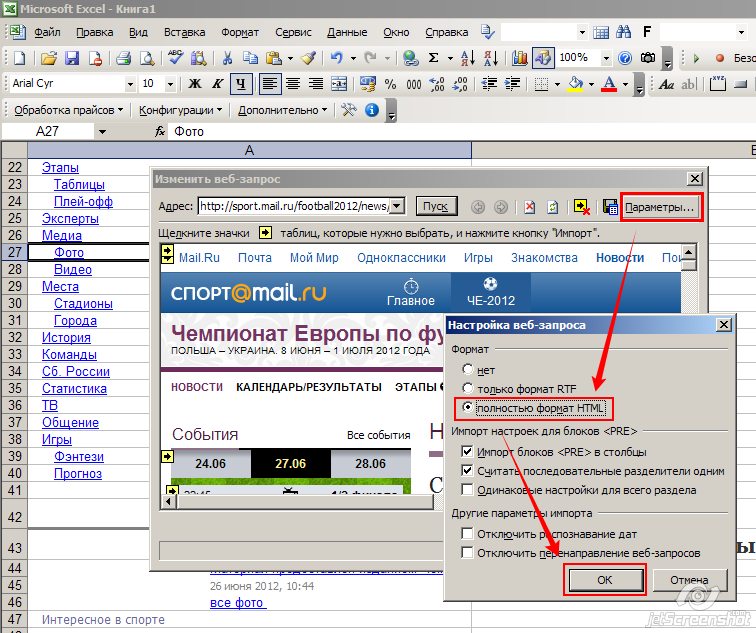This screenshot has width=756, height=633.
Task: Toggle bold formatting Ж
Action: coord(195,84)
